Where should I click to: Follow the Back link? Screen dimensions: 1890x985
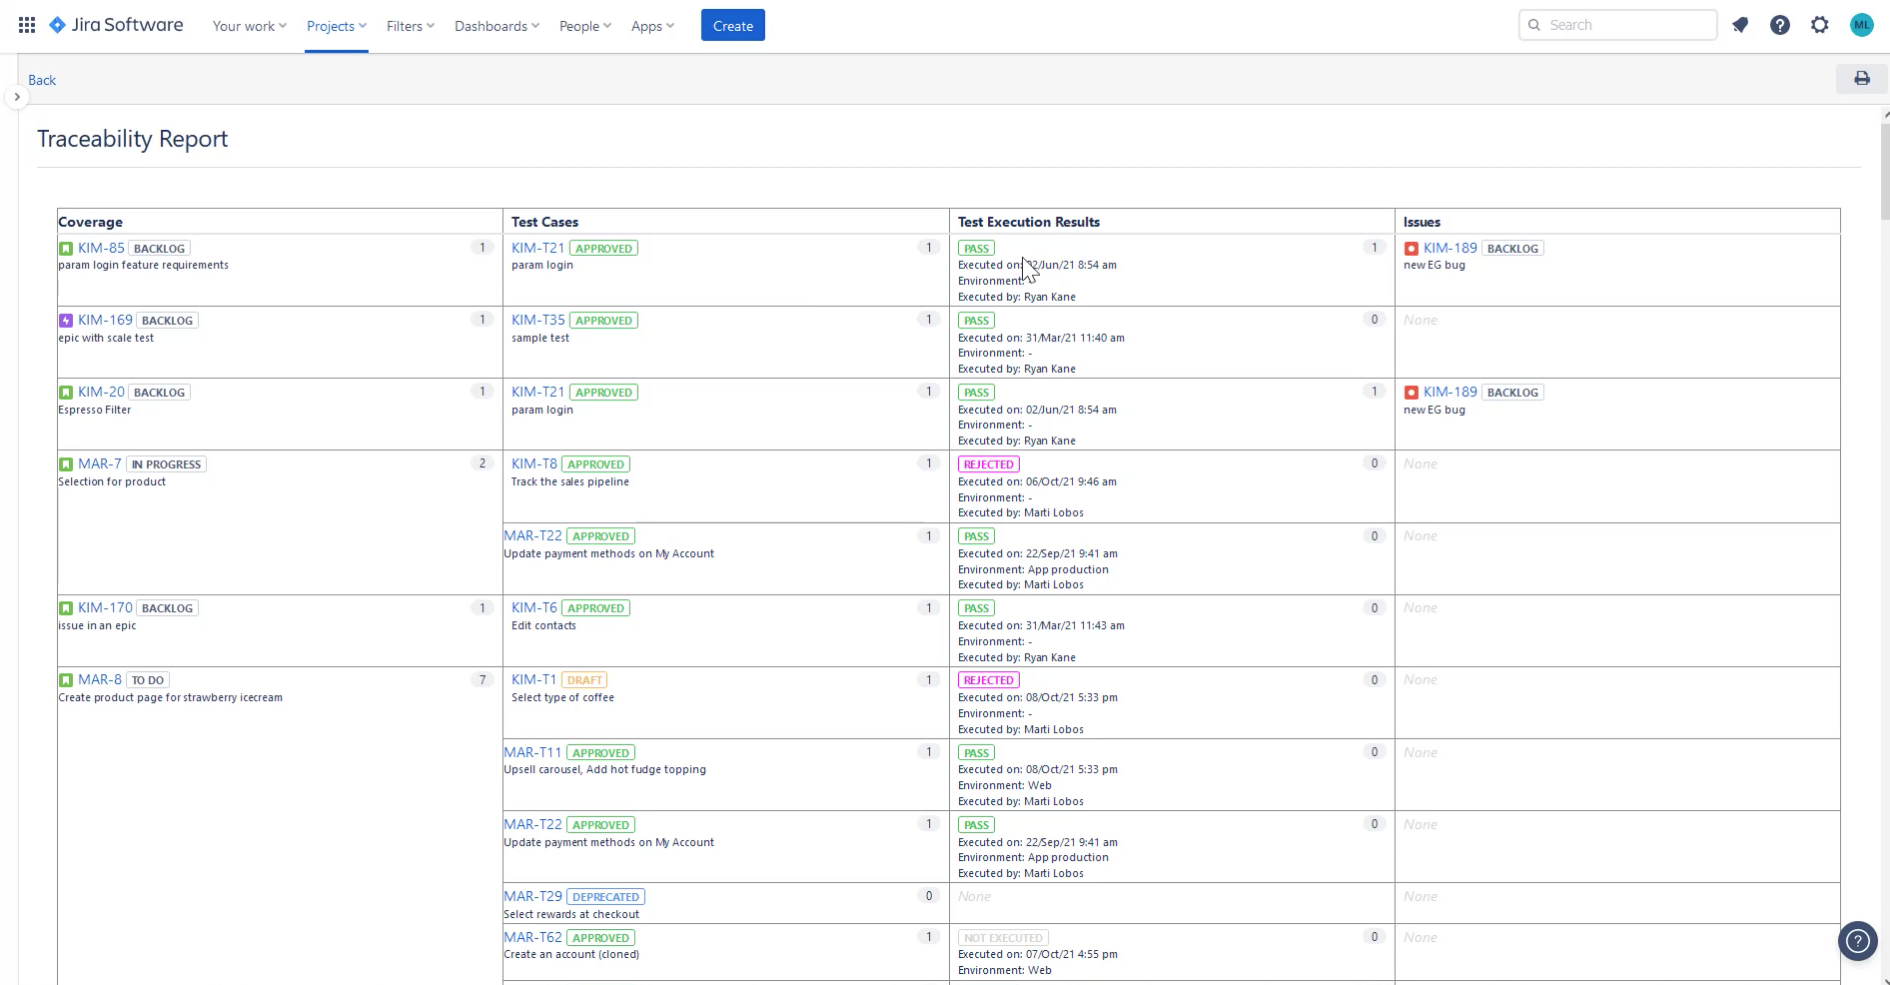pos(41,79)
